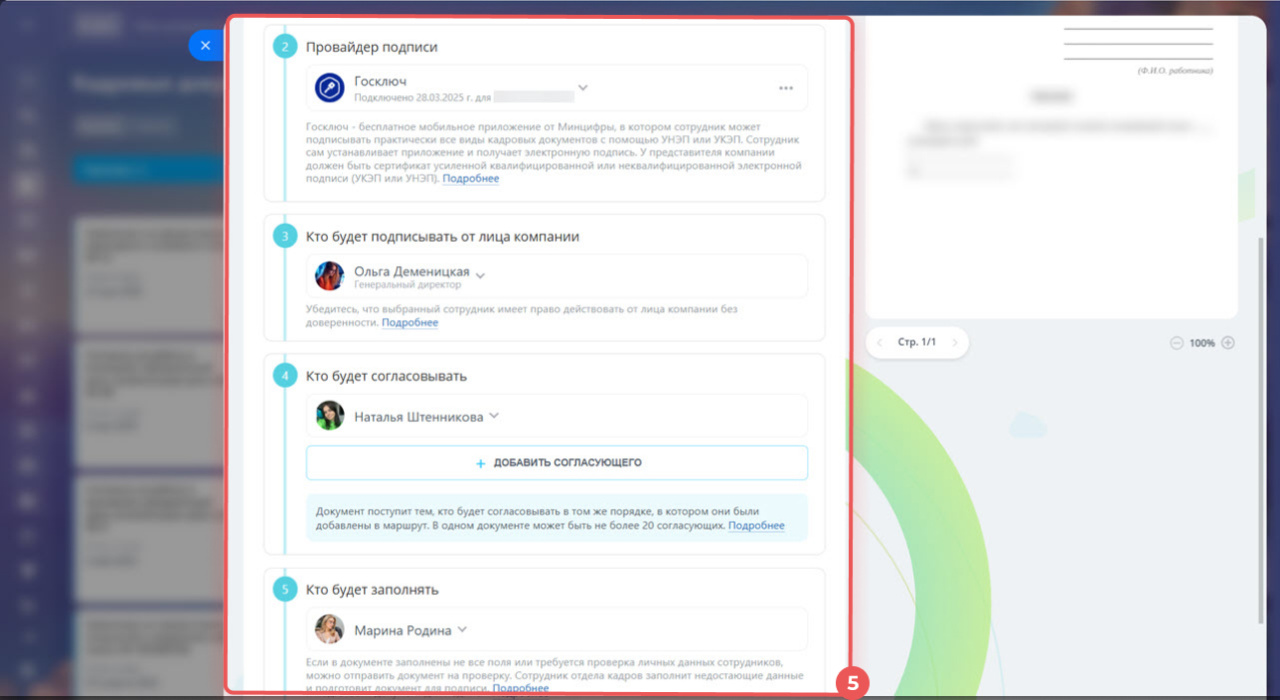Open Подробнее link about 20 согласующих limit

coord(756,526)
